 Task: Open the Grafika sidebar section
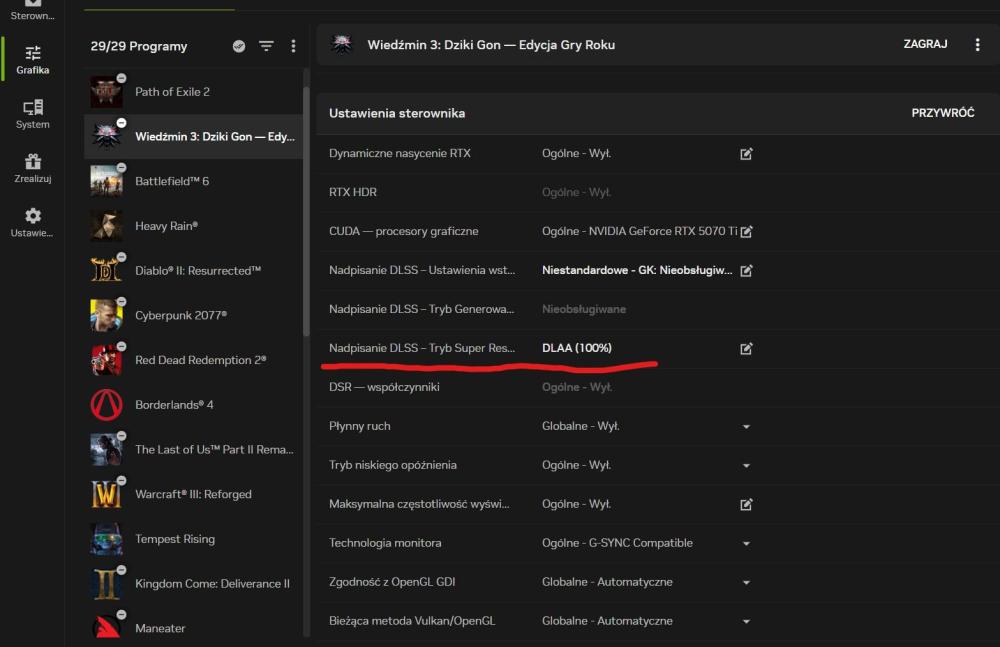pyautogui.click(x=32, y=59)
